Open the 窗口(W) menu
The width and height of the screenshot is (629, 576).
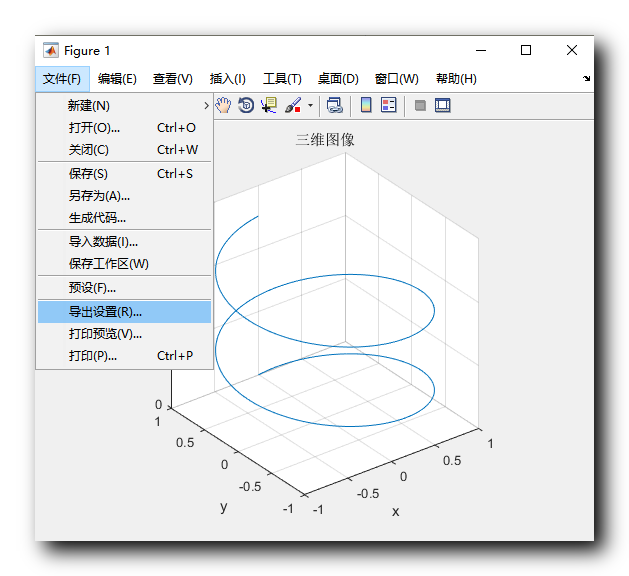(x=397, y=79)
